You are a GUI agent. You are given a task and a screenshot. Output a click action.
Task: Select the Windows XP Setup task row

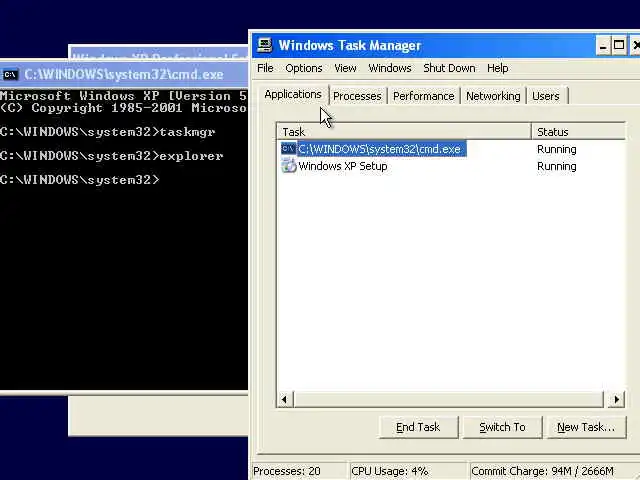(451, 166)
